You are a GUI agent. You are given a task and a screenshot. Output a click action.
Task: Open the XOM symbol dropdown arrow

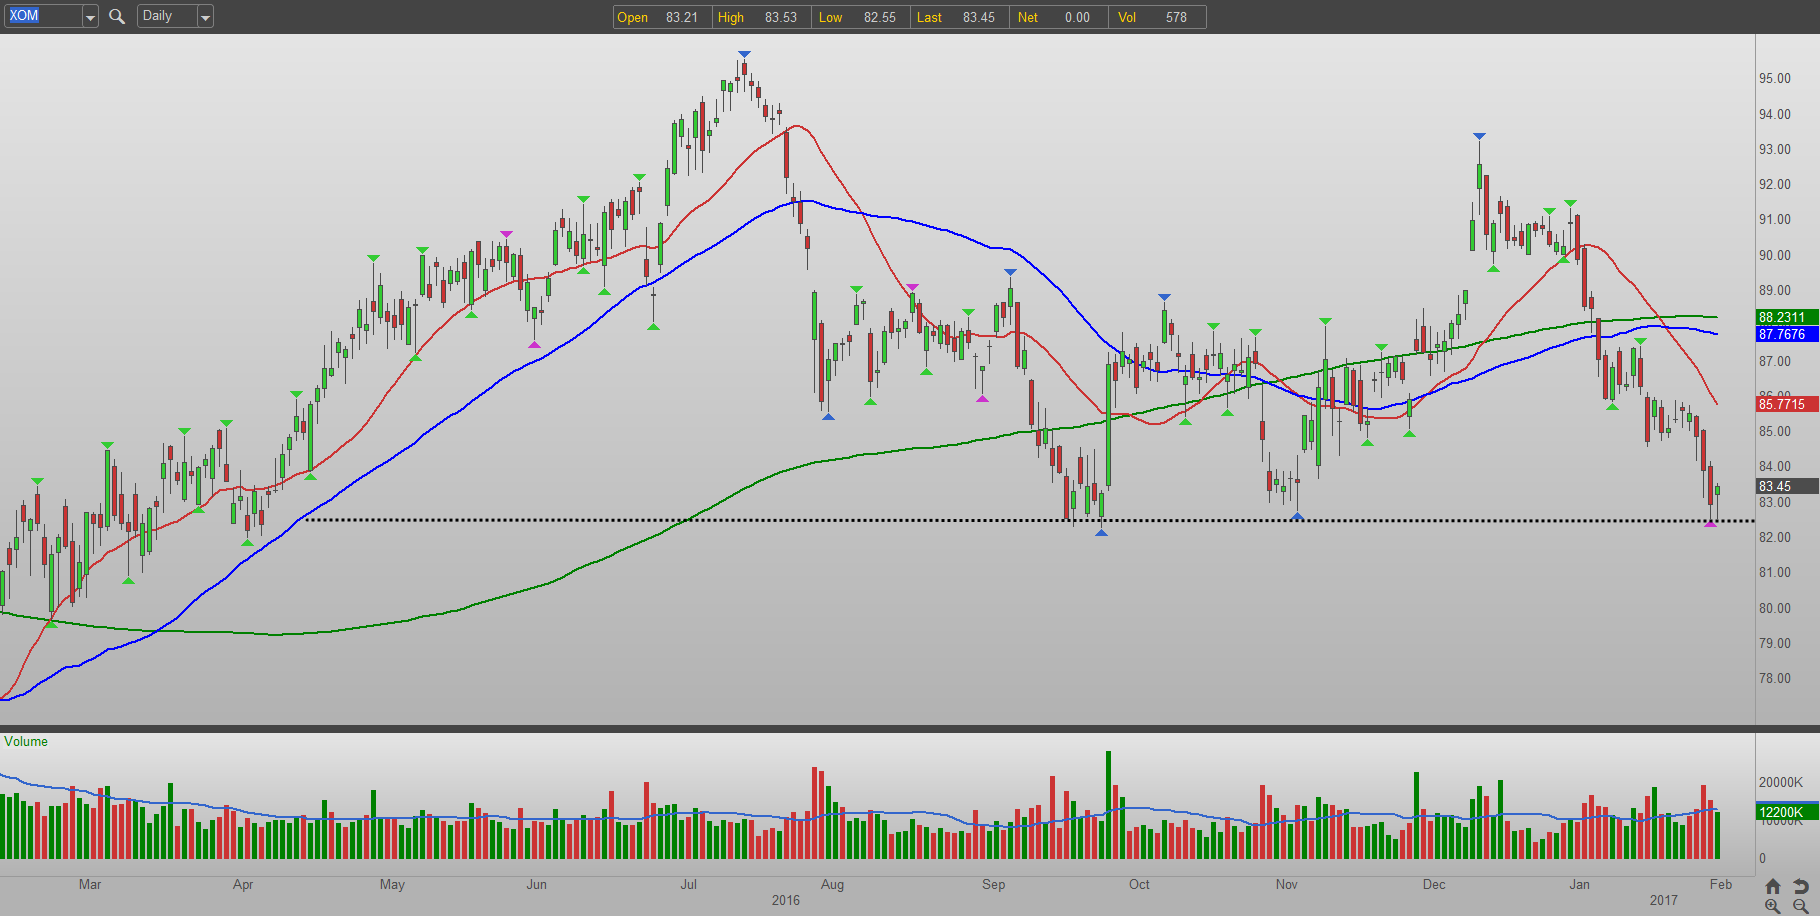pyautogui.click(x=90, y=17)
